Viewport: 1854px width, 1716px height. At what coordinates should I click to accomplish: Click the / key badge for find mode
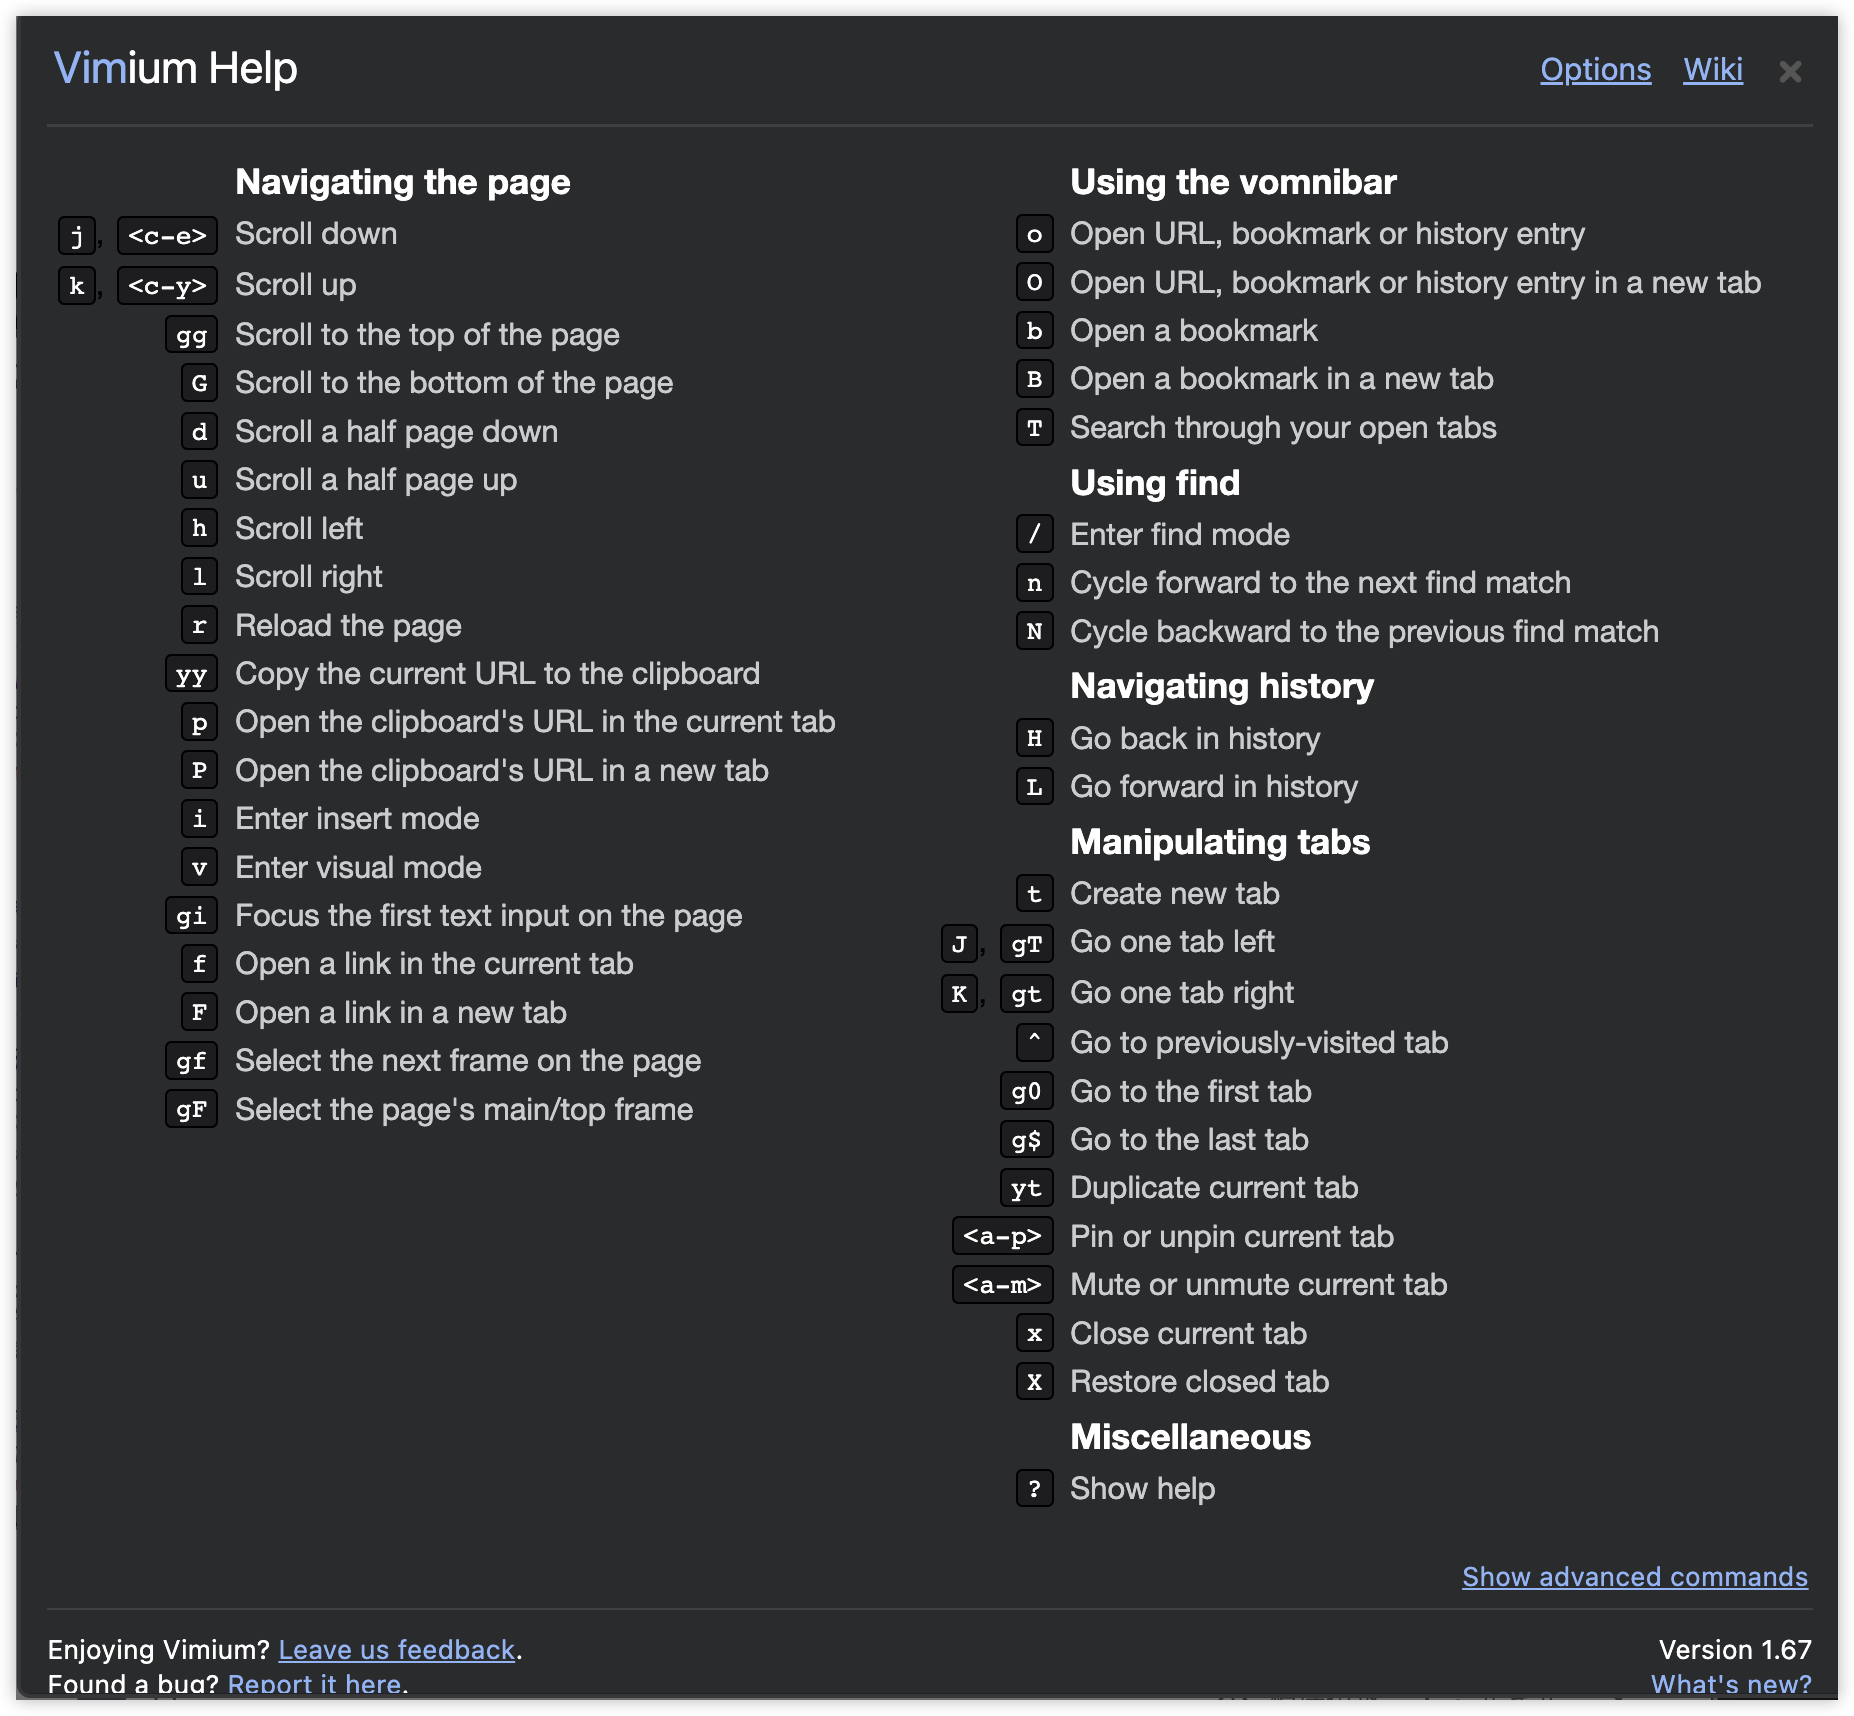click(1034, 535)
